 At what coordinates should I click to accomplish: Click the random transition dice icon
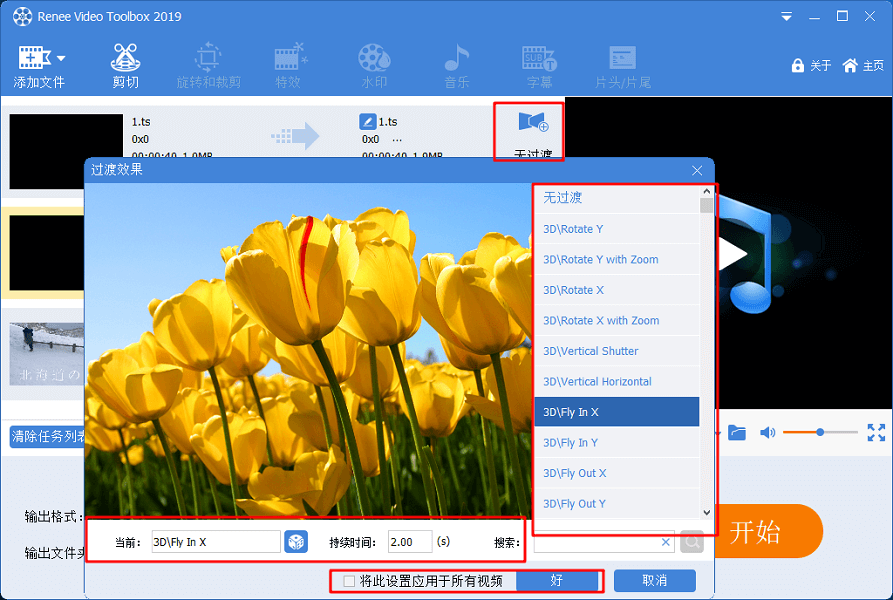tap(296, 542)
